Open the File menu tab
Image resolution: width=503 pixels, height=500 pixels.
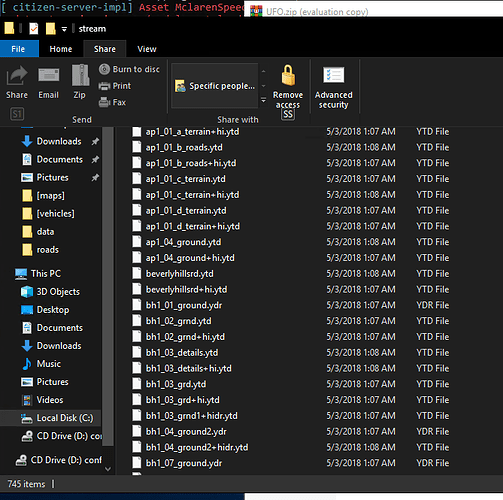[19, 49]
